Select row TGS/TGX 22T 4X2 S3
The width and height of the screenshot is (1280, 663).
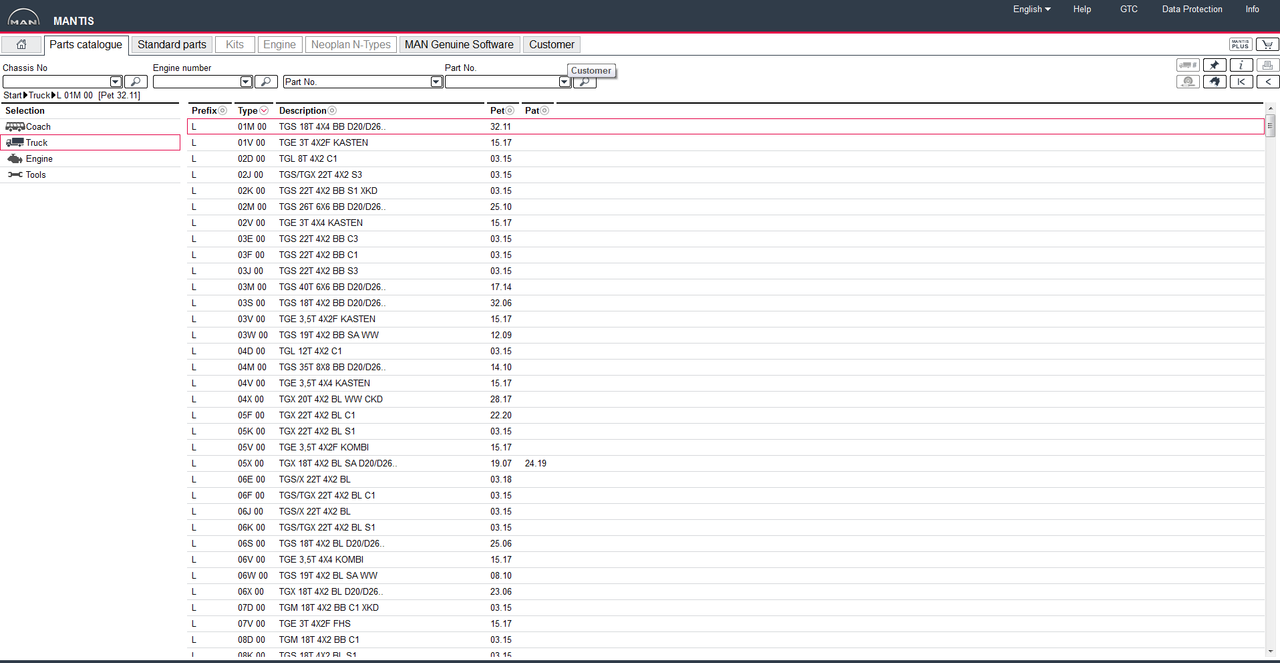pos(726,175)
